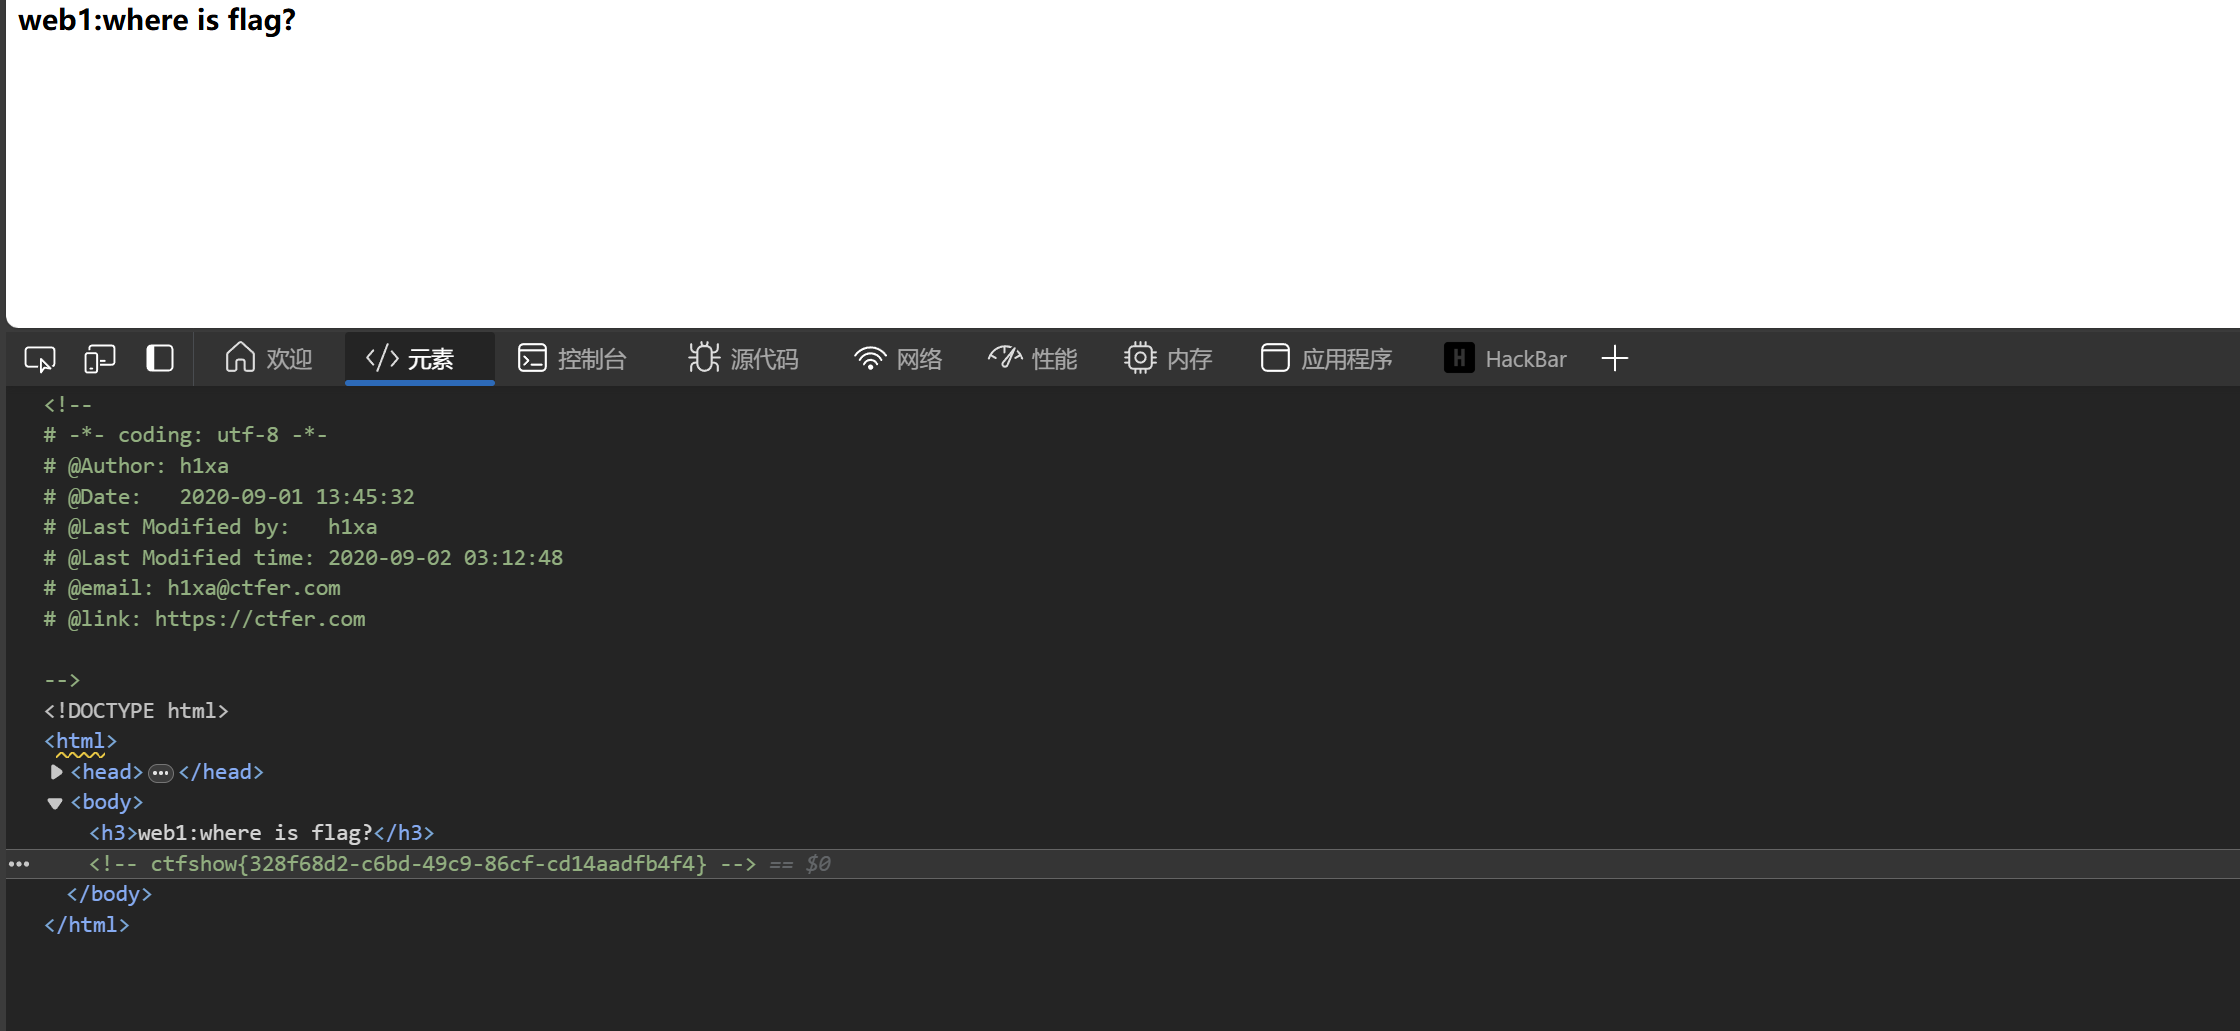Click the plus icon to add tools
This screenshot has height=1031, width=2240.
[x=1615, y=359]
